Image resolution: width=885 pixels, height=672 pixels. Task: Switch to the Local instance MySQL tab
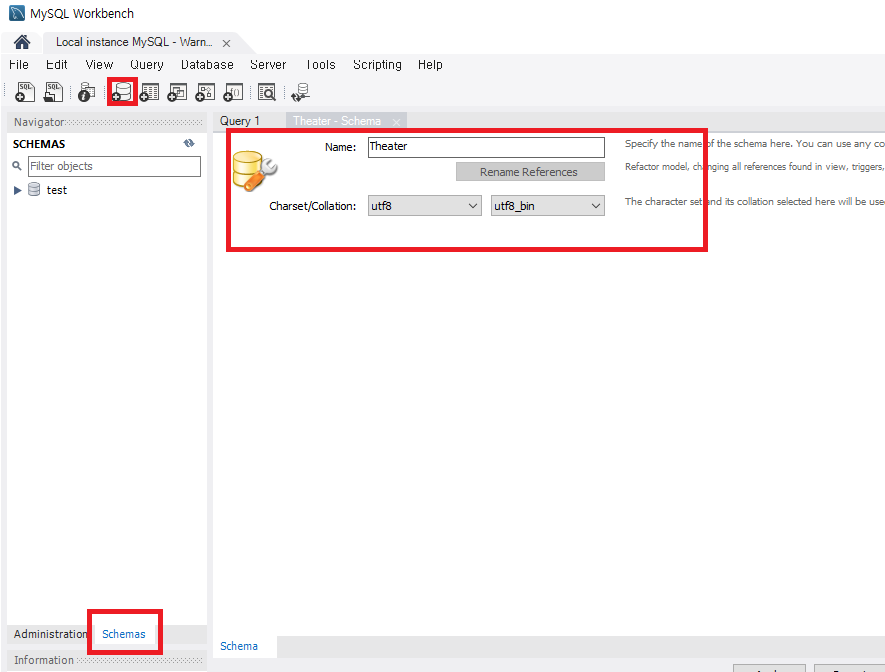pyautogui.click(x=134, y=42)
